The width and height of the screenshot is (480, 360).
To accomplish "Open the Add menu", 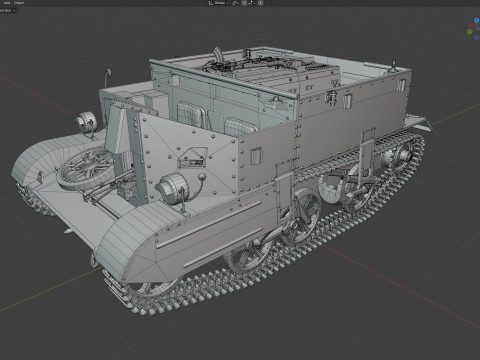I will click(x=7, y=3).
